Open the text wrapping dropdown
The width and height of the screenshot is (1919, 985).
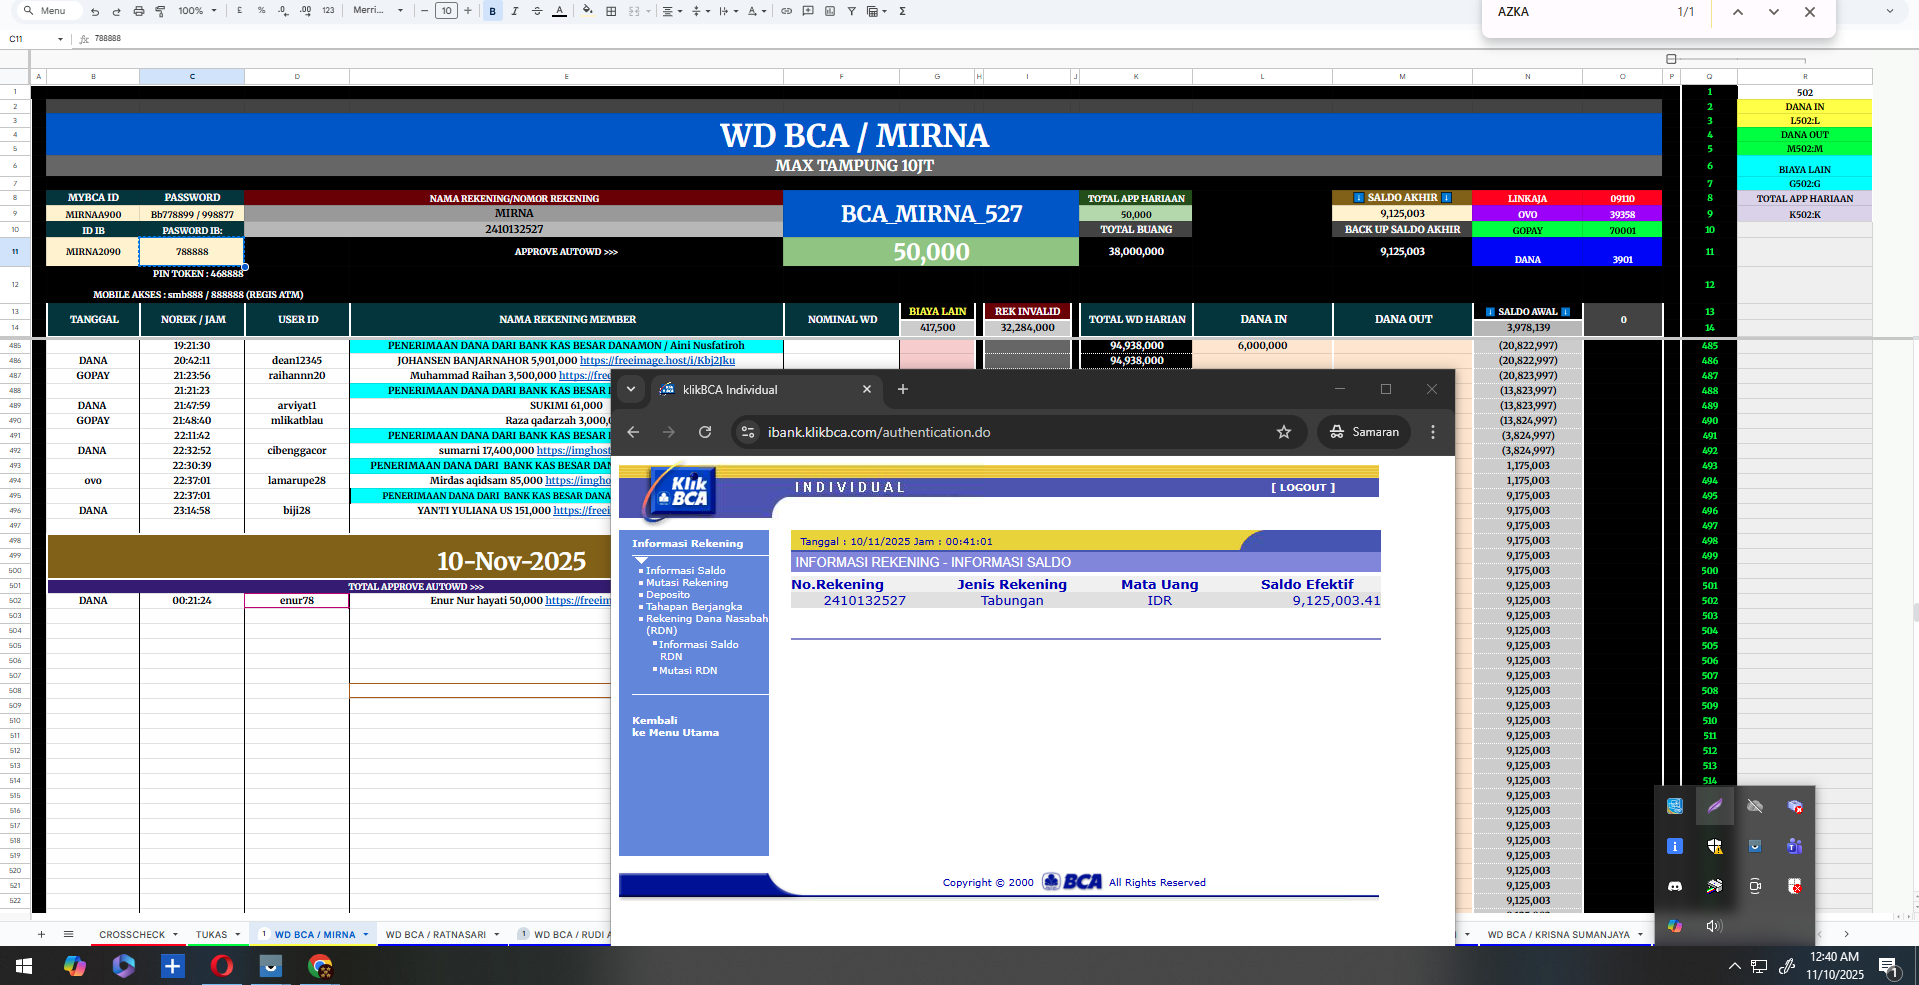728,11
